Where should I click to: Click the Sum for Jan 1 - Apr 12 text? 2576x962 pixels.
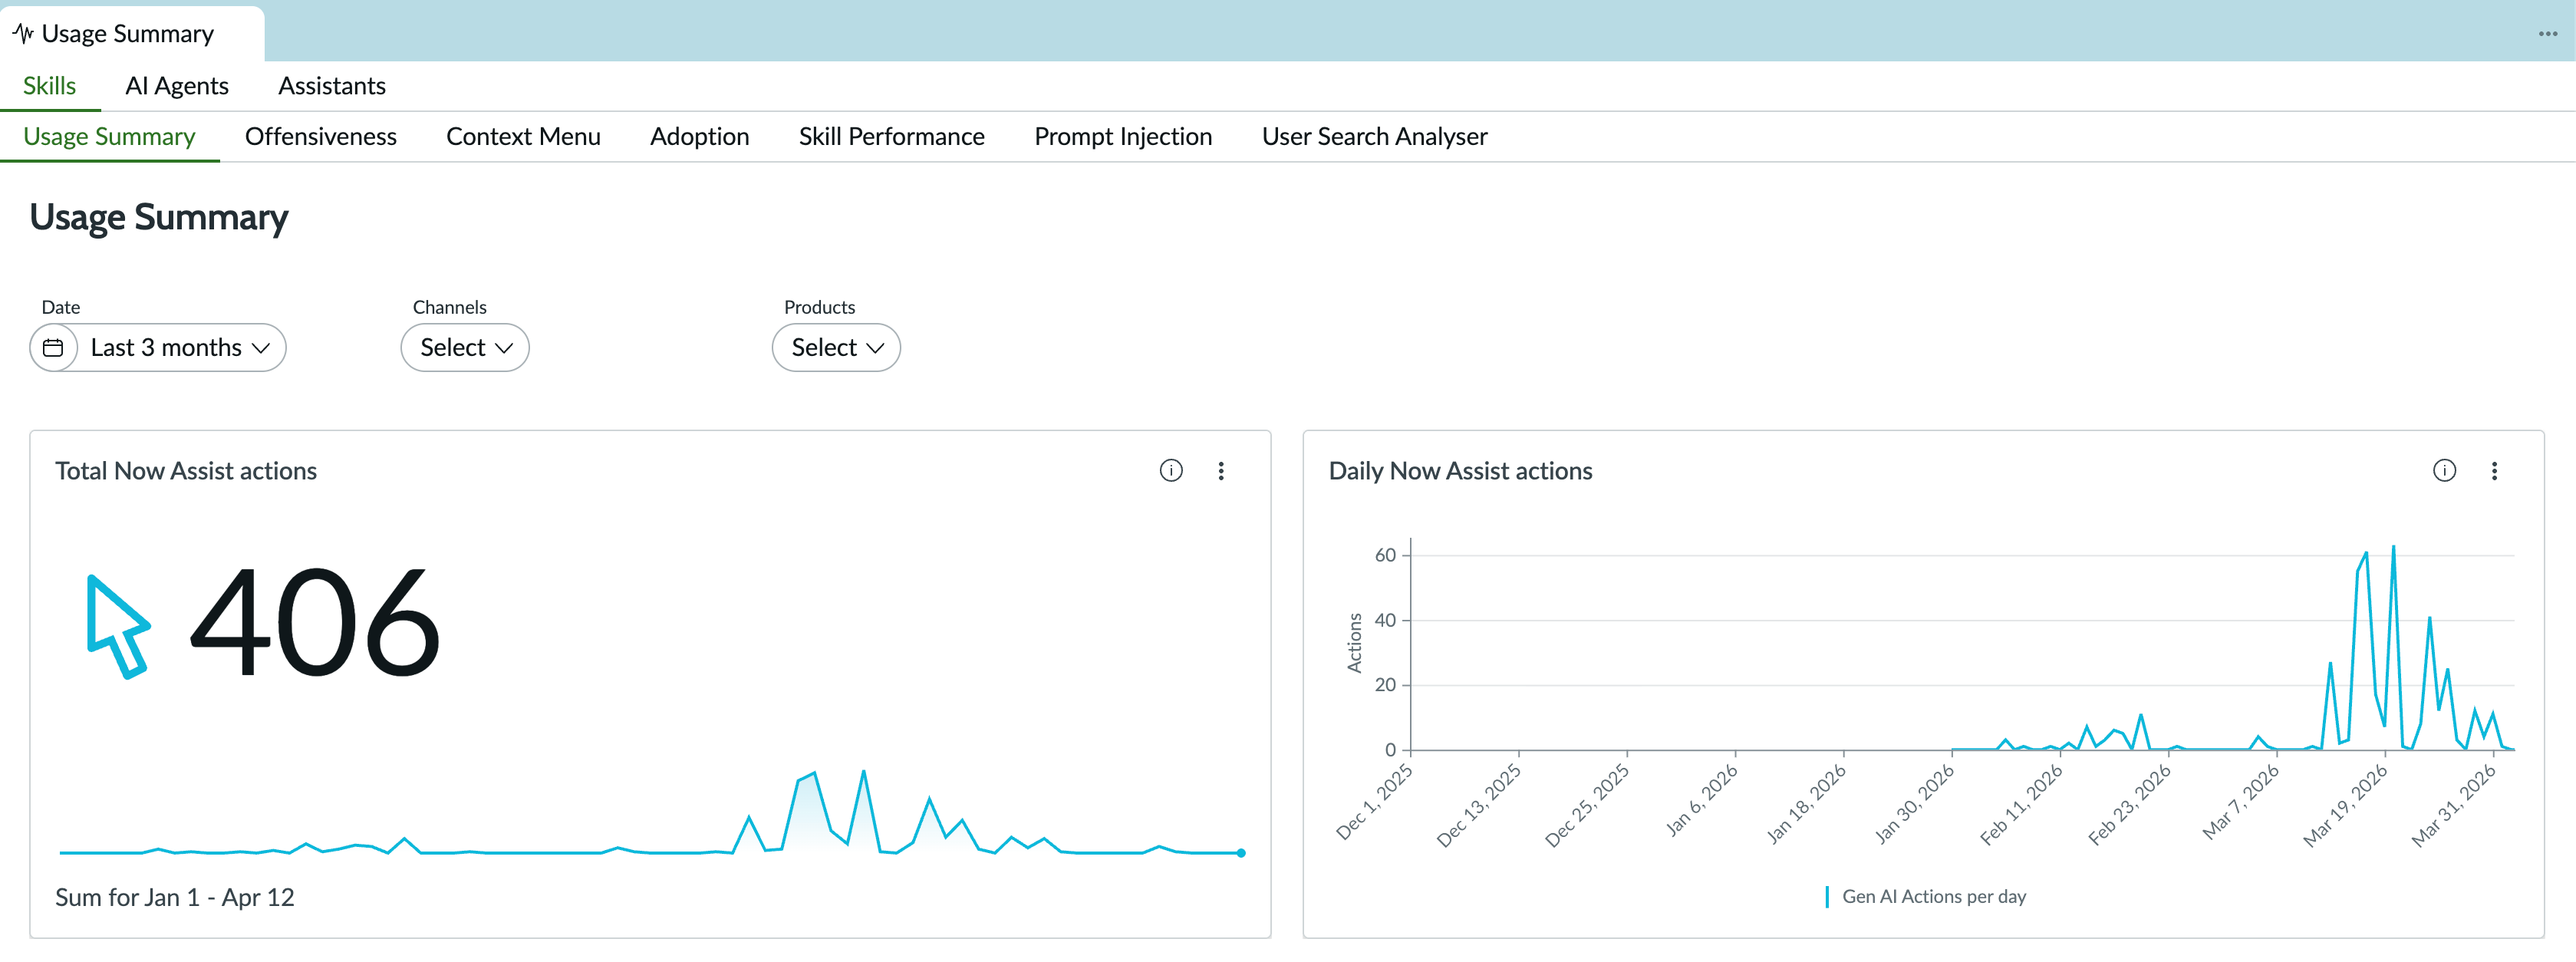coord(175,897)
